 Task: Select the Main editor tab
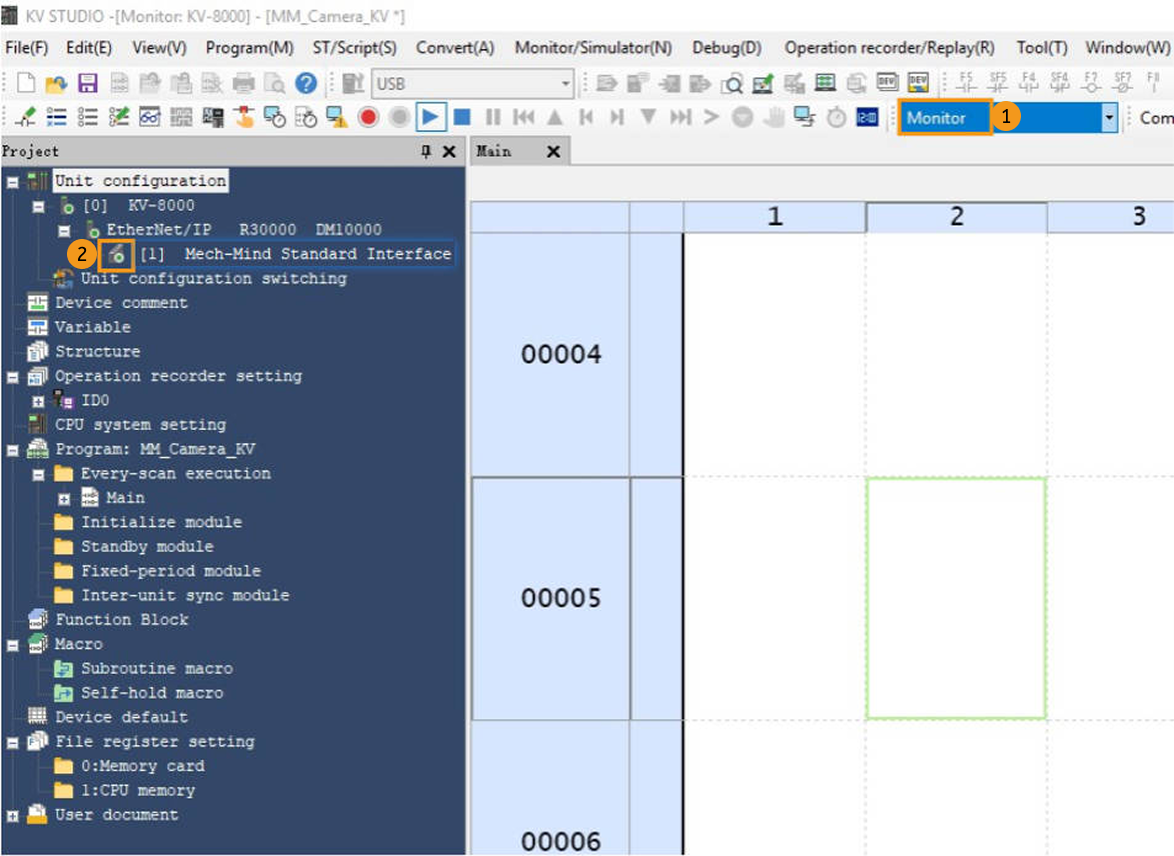[x=498, y=151]
